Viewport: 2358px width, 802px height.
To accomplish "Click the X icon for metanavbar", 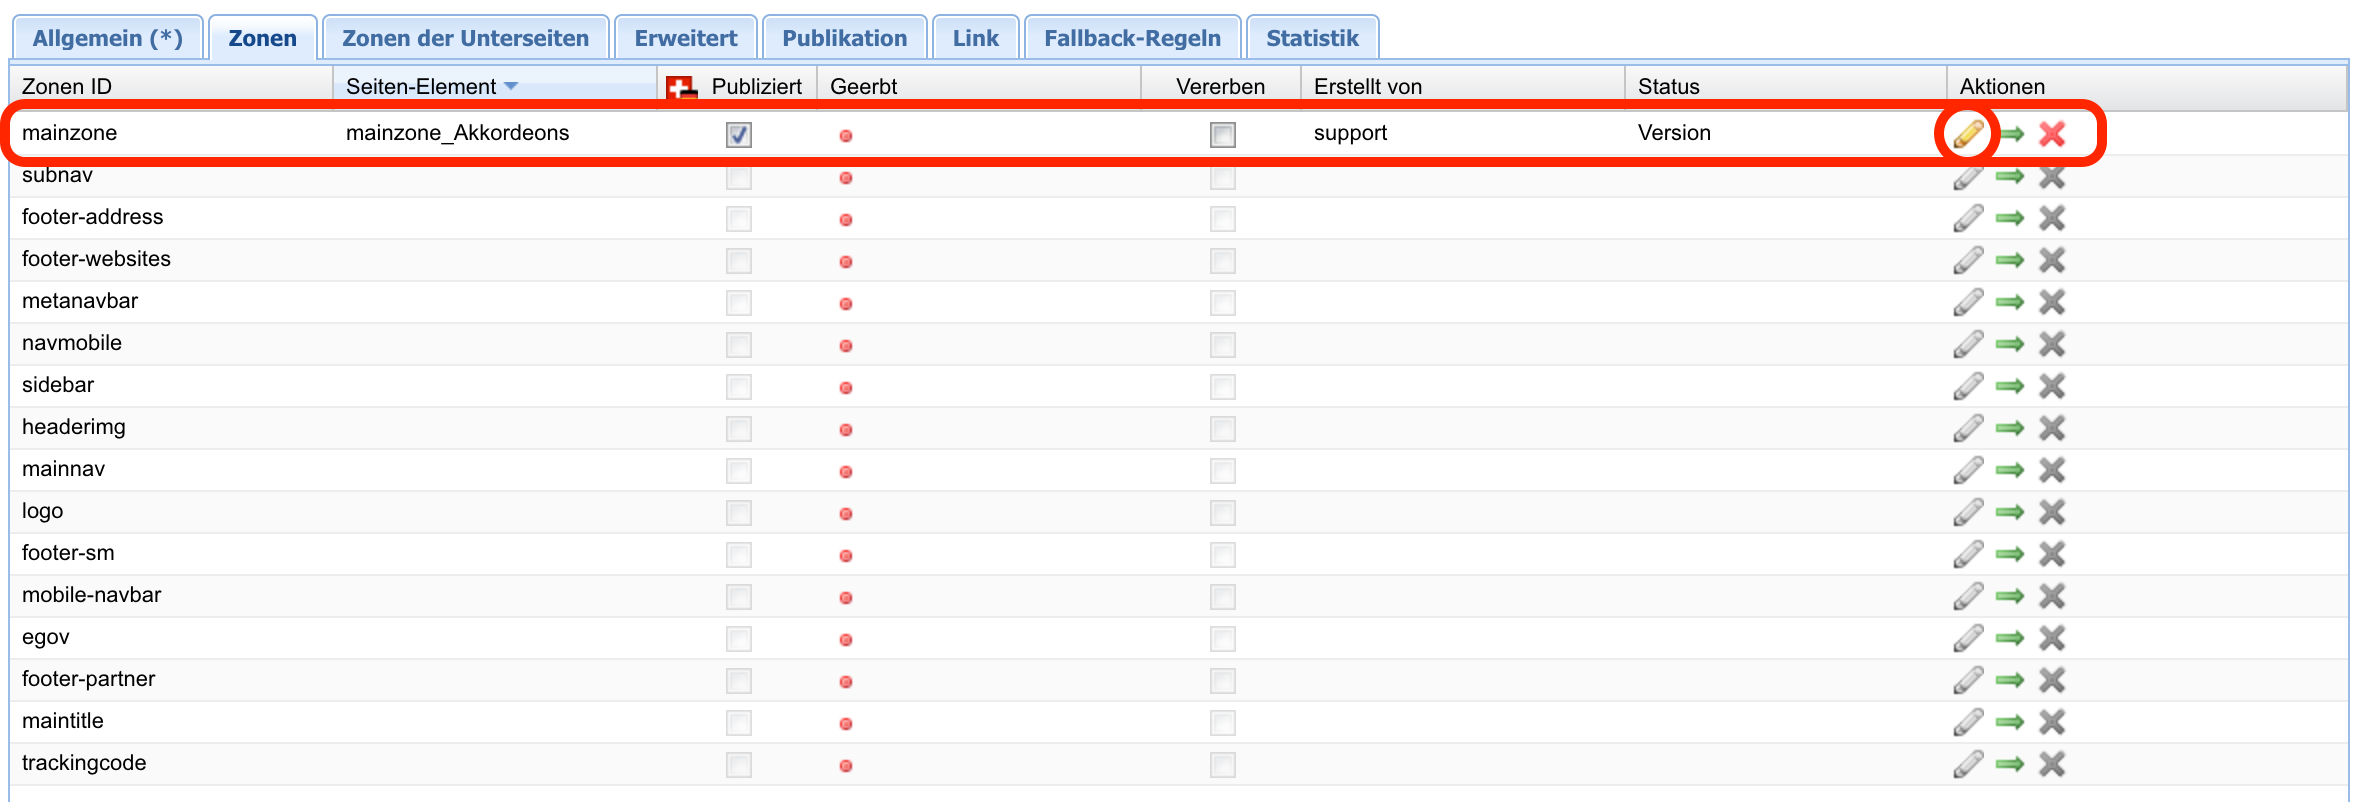I will coord(2052,302).
